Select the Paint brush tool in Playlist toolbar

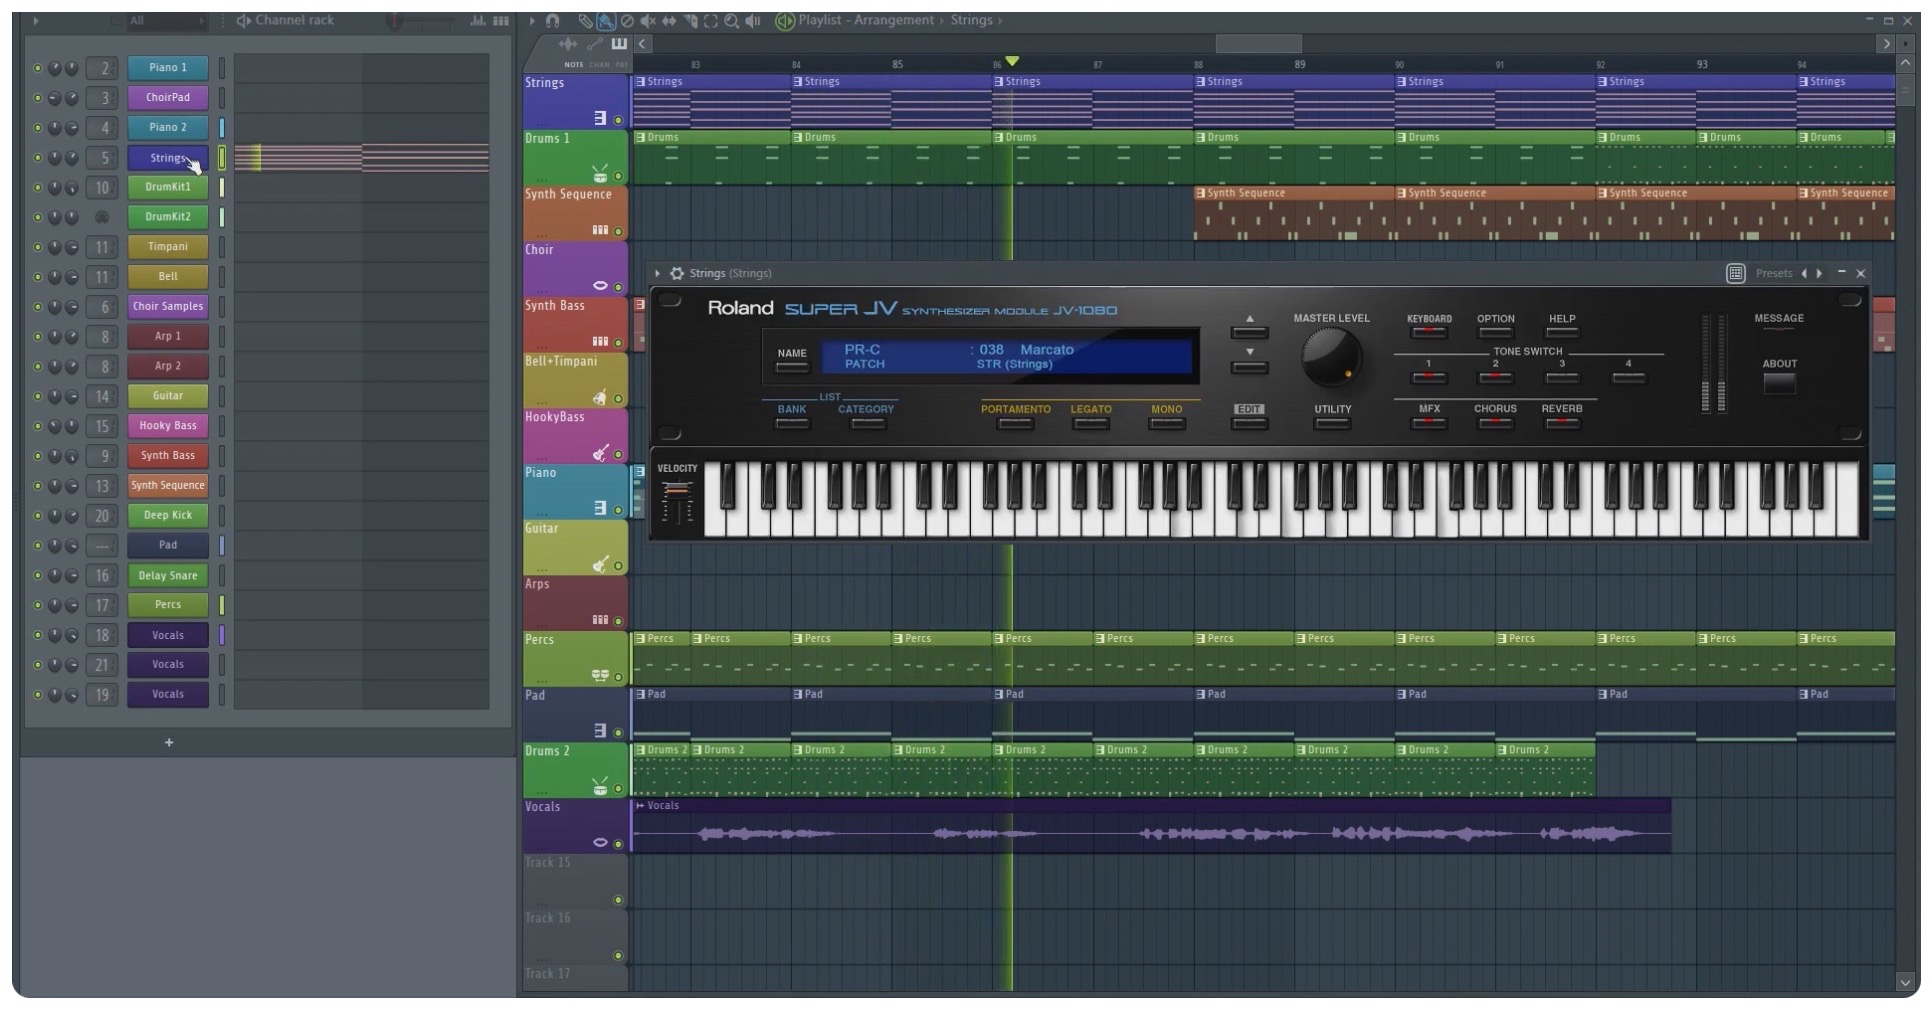[x=606, y=20]
